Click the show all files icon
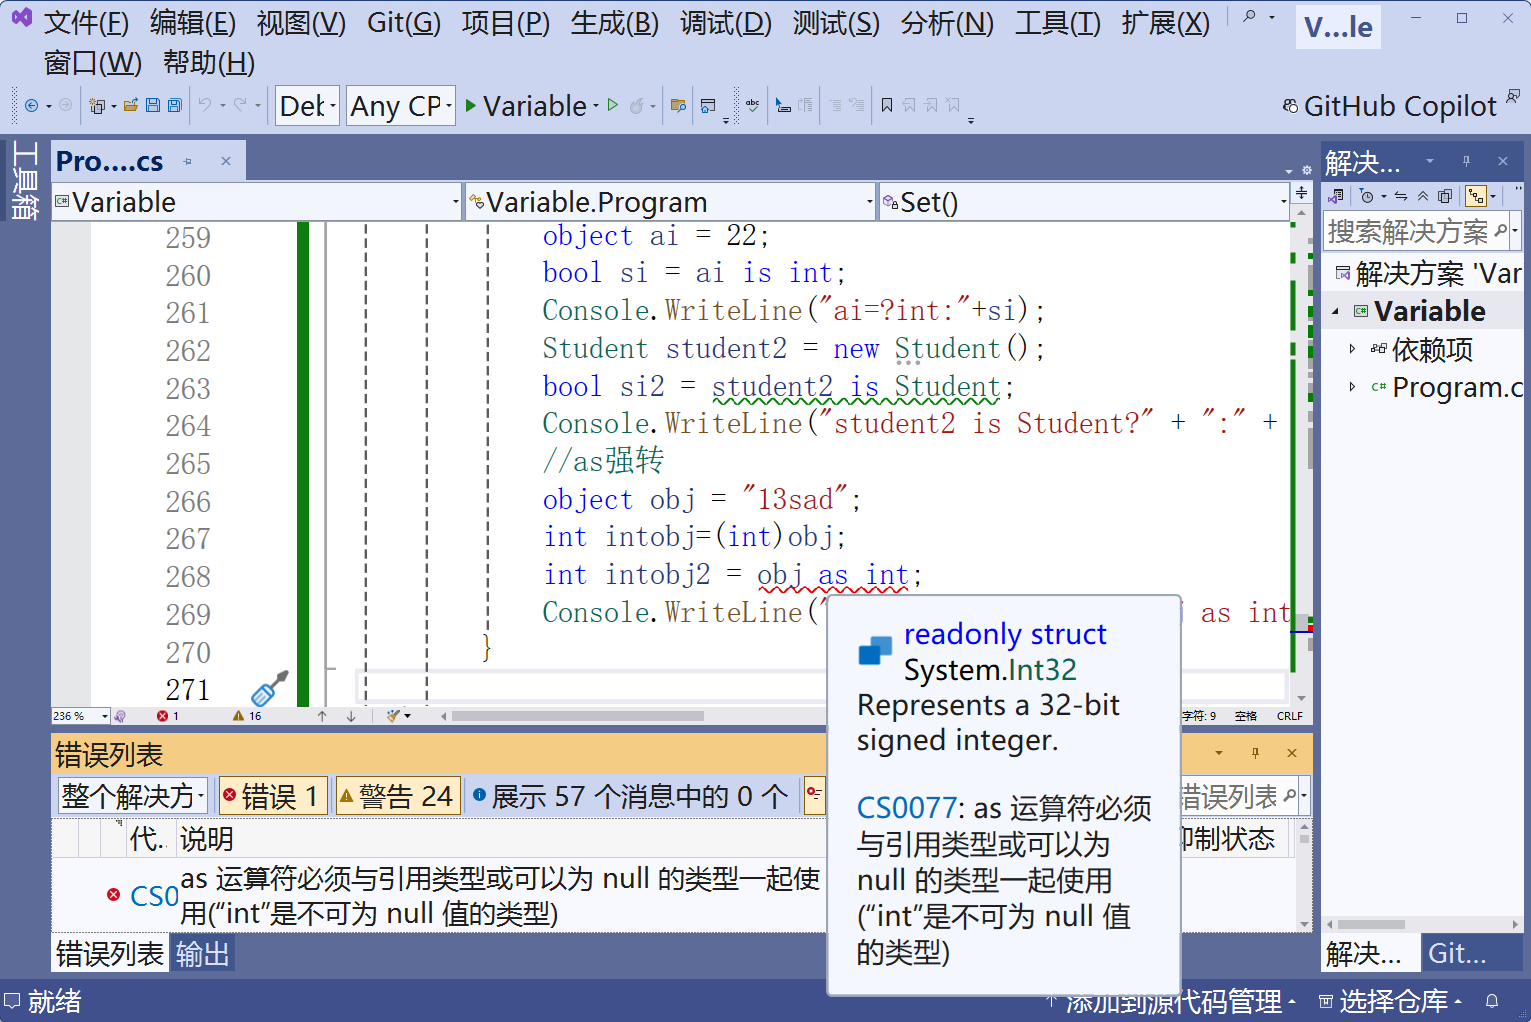The width and height of the screenshot is (1531, 1022). coord(1445,196)
